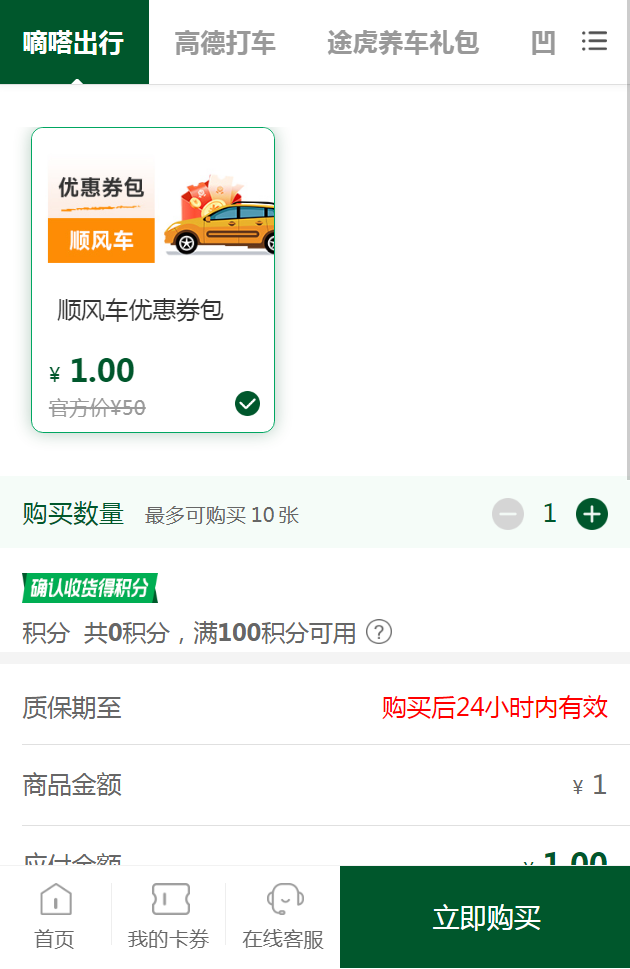Open My Coupons (我的卡券) ticket icon

168,900
